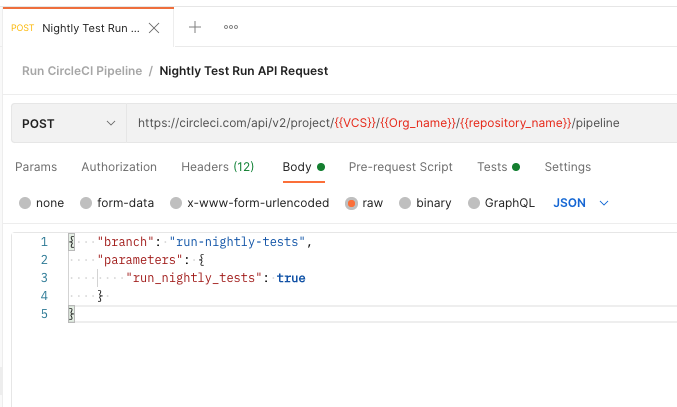Open the Settings tab
The height and width of the screenshot is (407, 677).
click(567, 167)
